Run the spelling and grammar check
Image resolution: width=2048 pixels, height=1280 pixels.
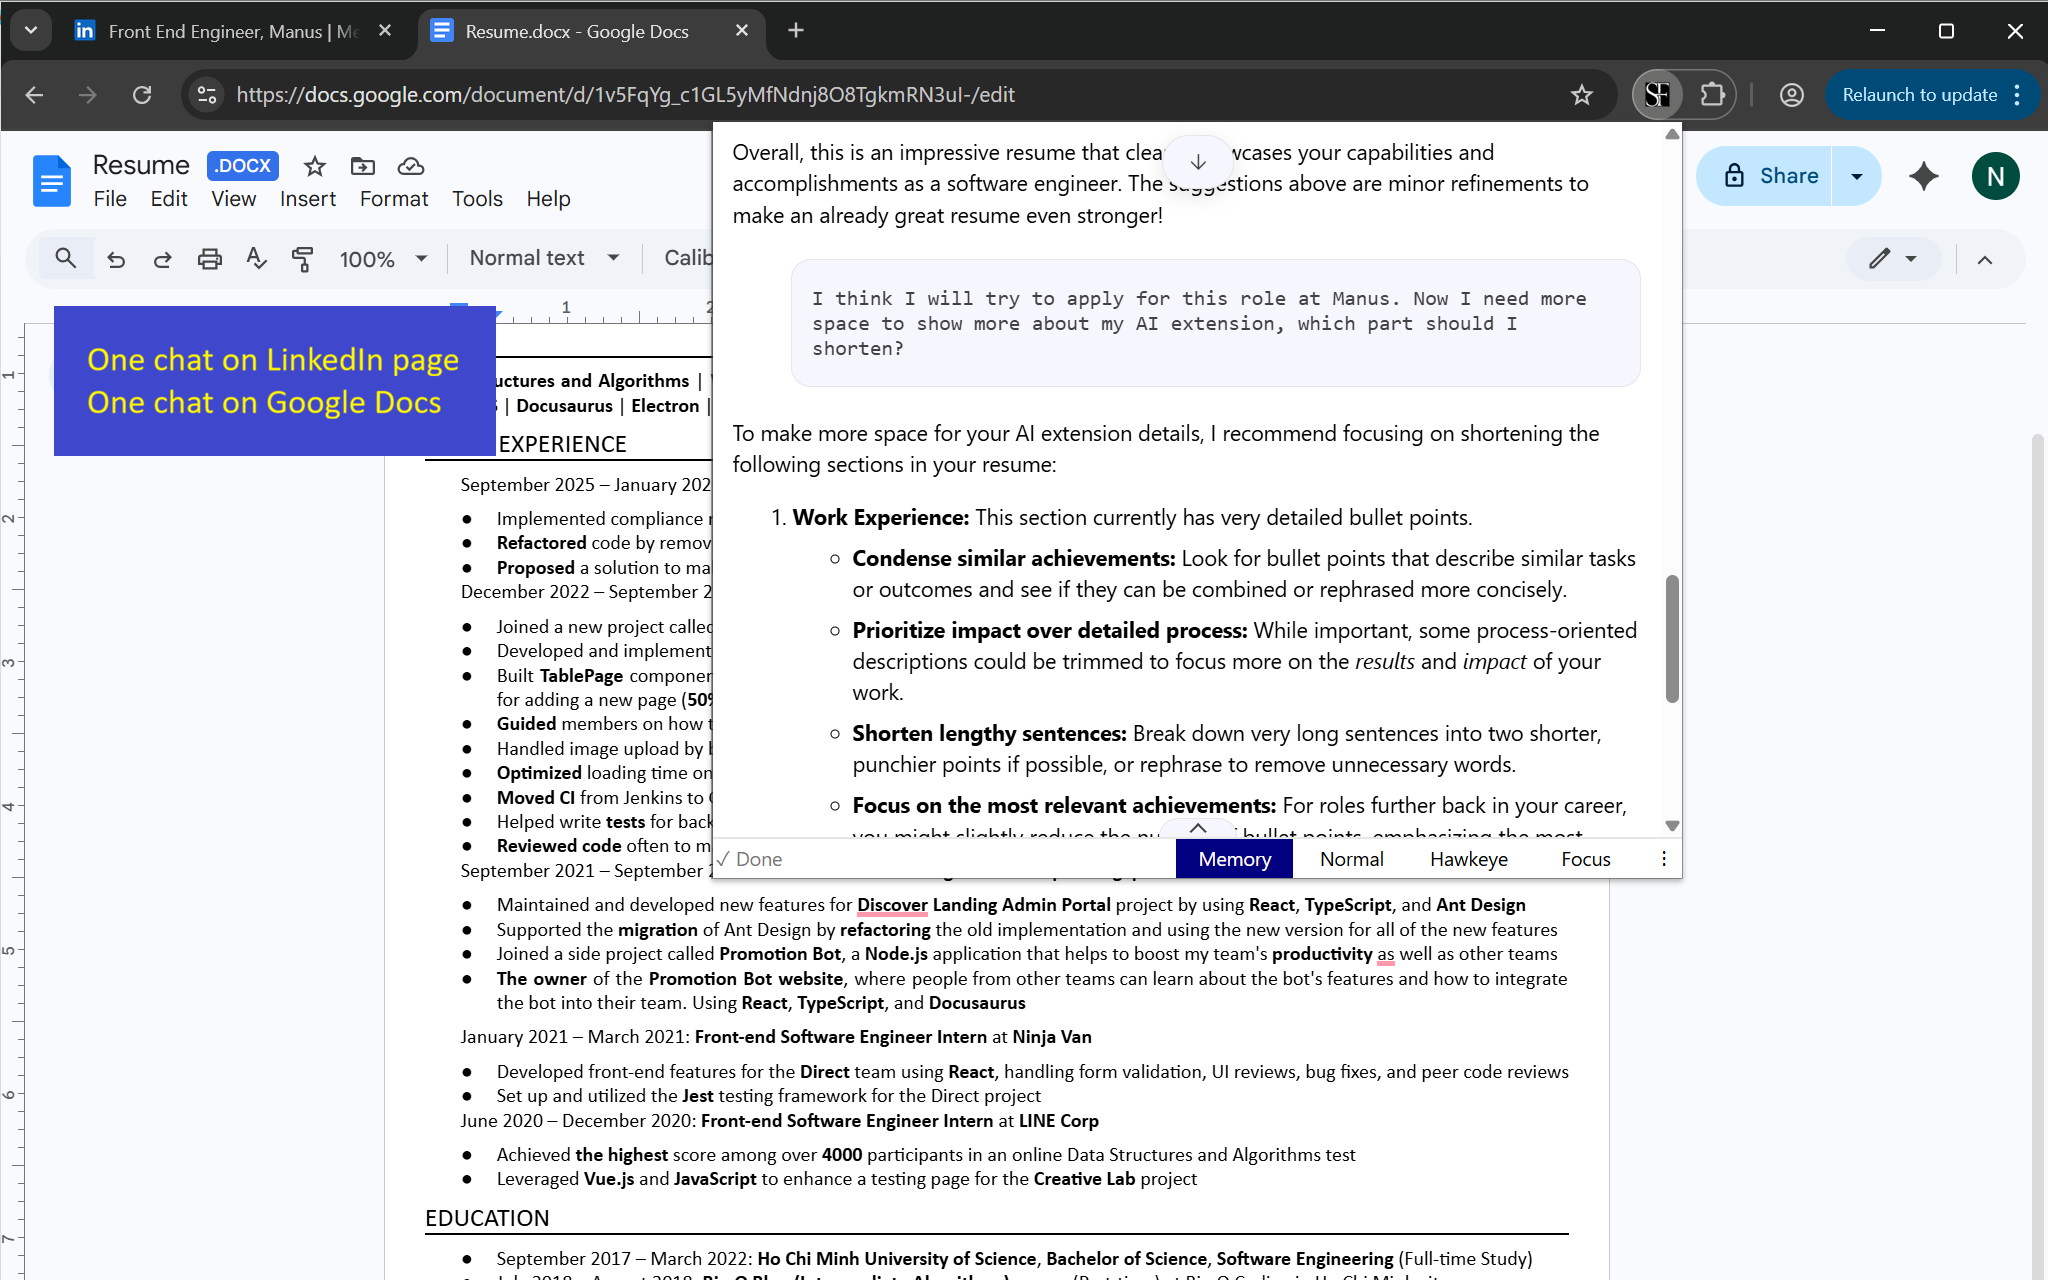coord(256,258)
